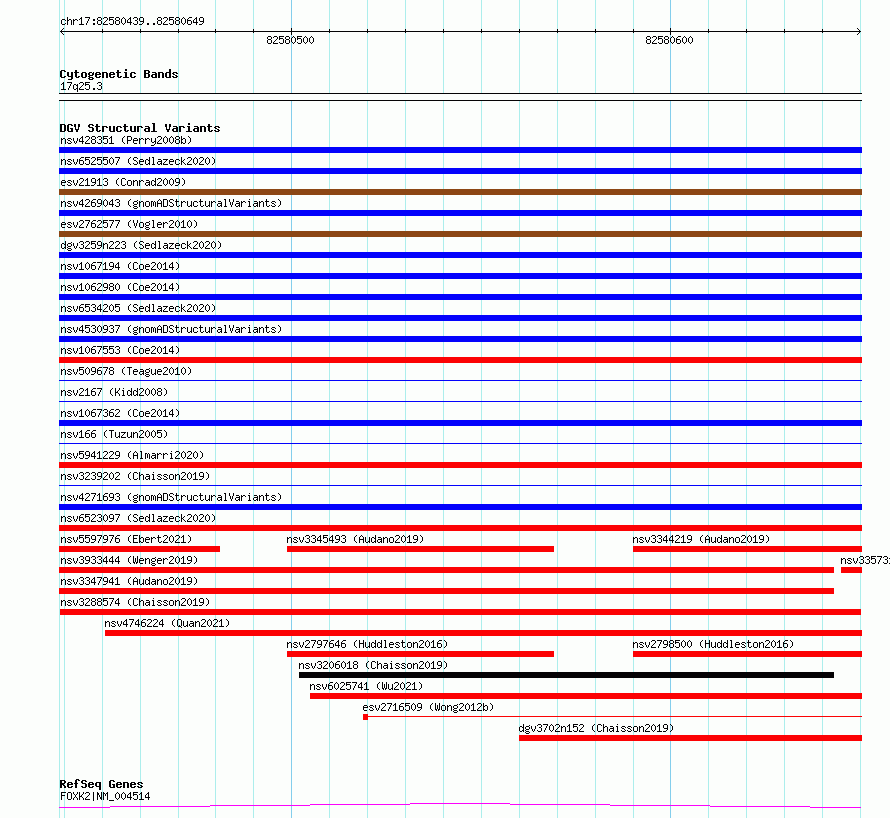Click the FOXK2|NM_004514 gene label

click(105, 796)
